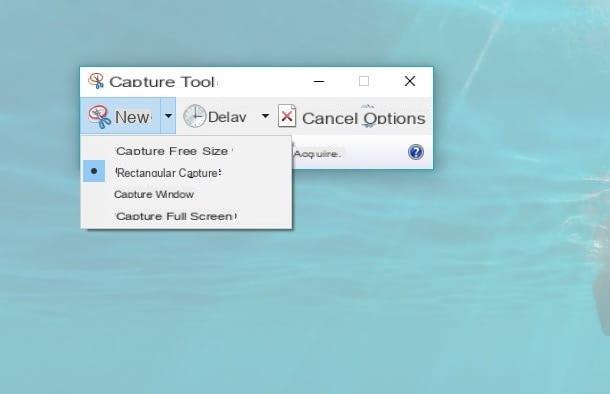Minimize the Capture Tool window
Image resolution: width=610 pixels, height=394 pixels.
click(x=319, y=81)
